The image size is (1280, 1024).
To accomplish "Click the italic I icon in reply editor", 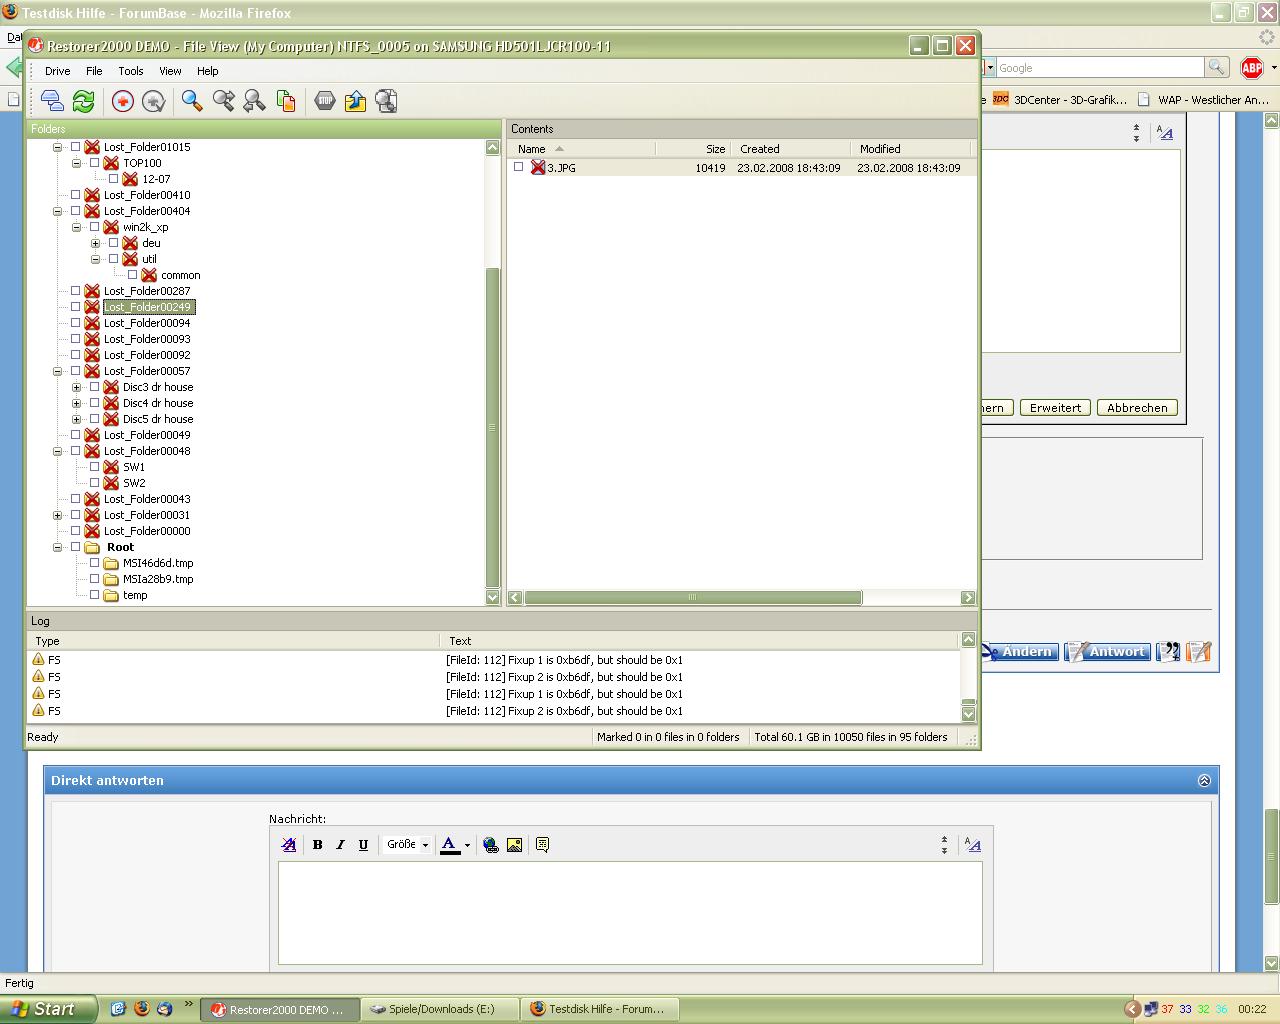I will (x=340, y=845).
